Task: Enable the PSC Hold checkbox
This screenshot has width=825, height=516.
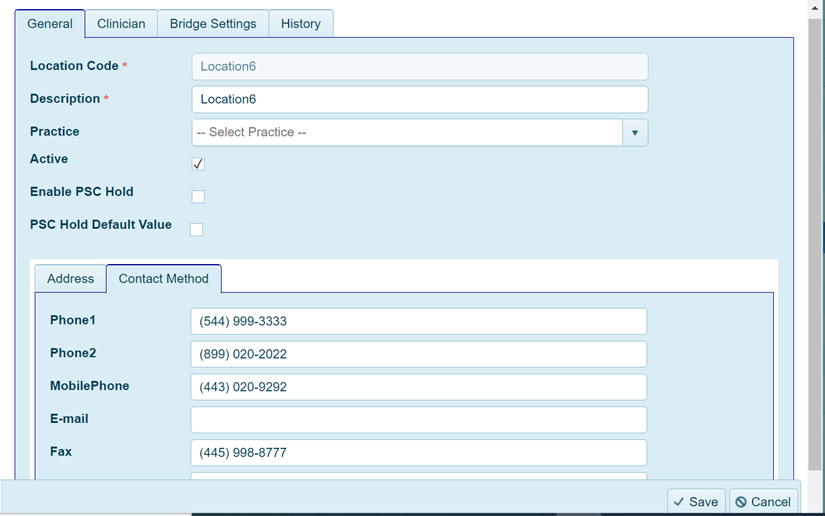Action: point(198,197)
